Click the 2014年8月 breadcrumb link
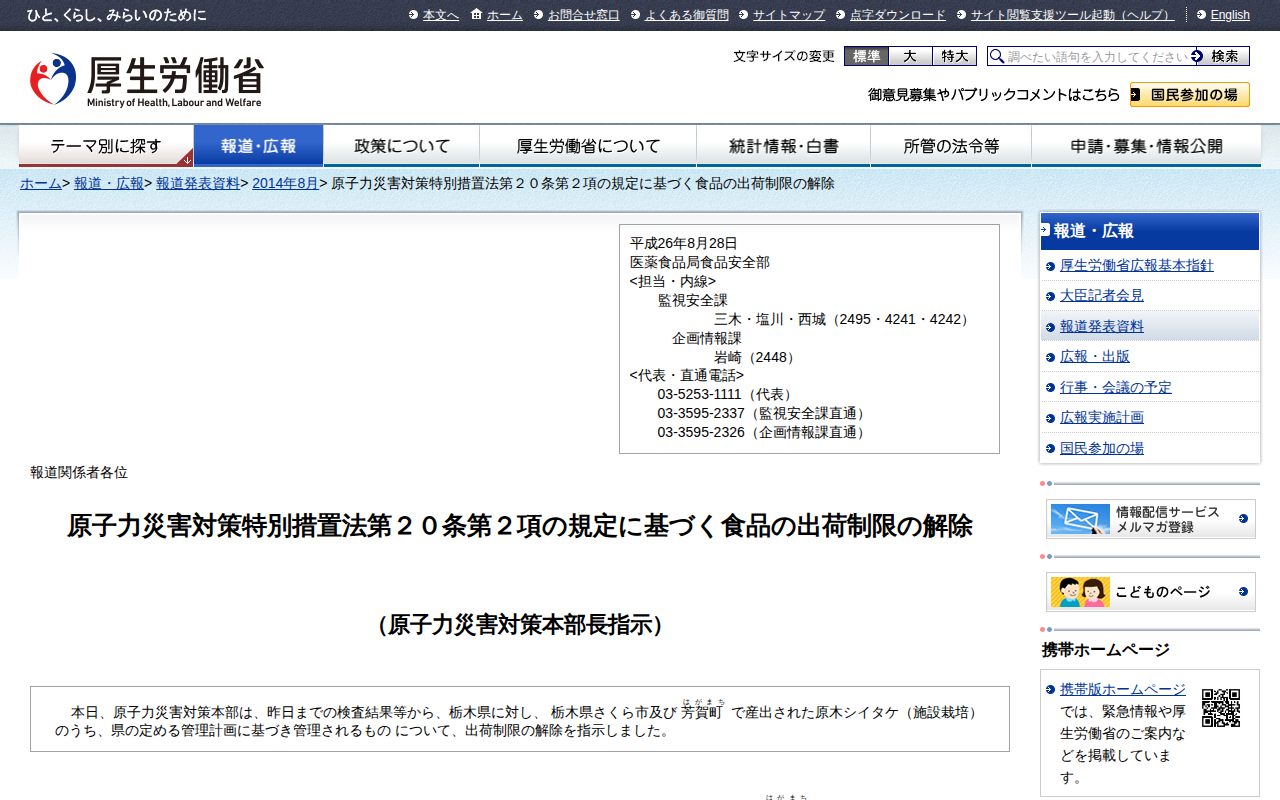The width and height of the screenshot is (1280, 800). [x=285, y=184]
